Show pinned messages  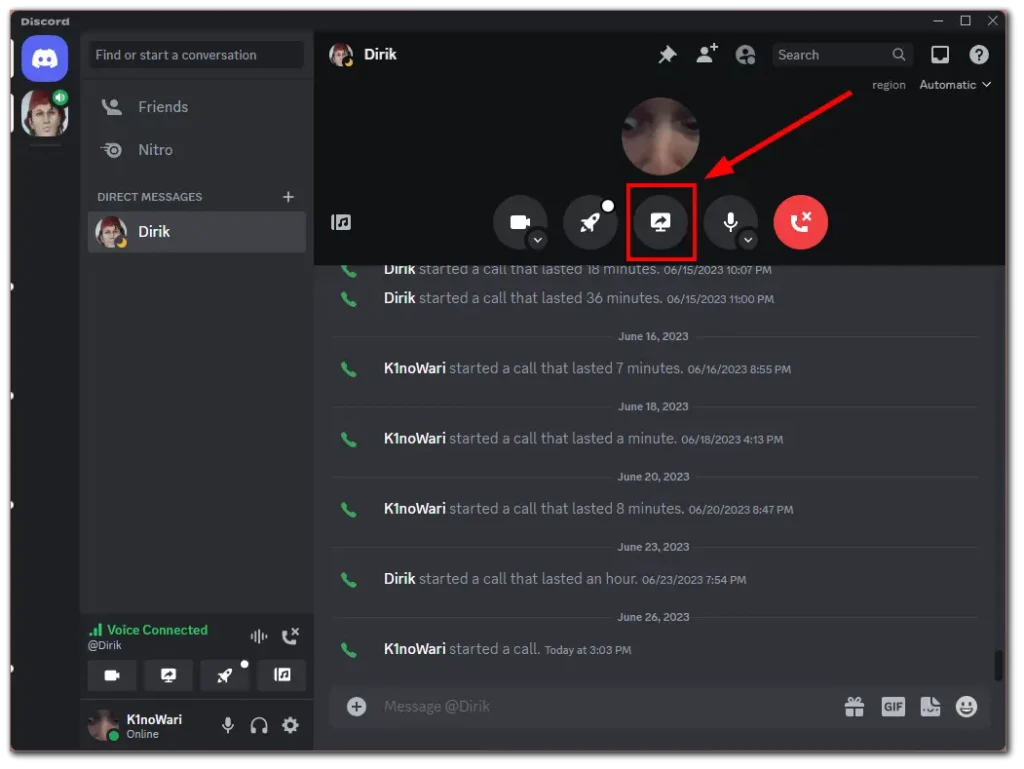tap(667, 55)
